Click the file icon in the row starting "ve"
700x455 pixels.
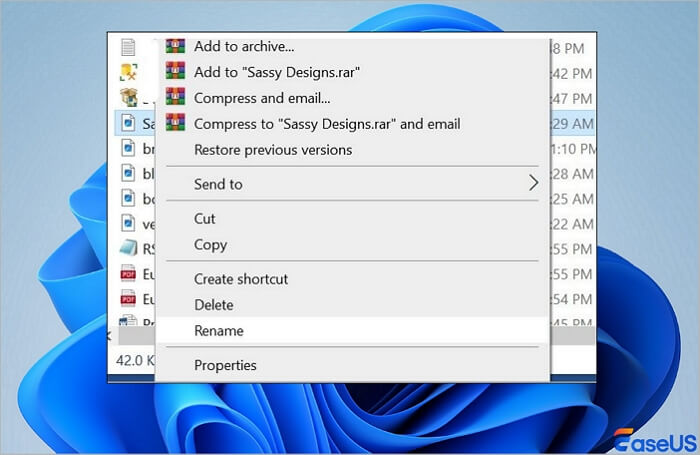(x=128, y=223)
